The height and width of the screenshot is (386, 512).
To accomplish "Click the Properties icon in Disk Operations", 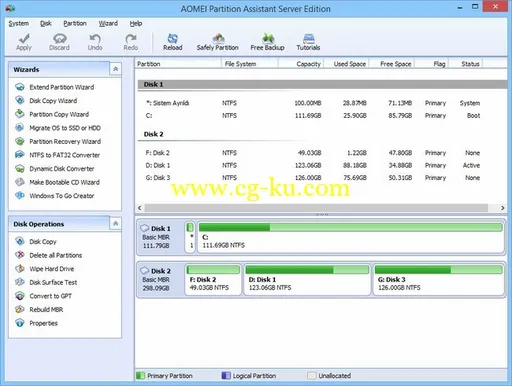I will [20, 323].
